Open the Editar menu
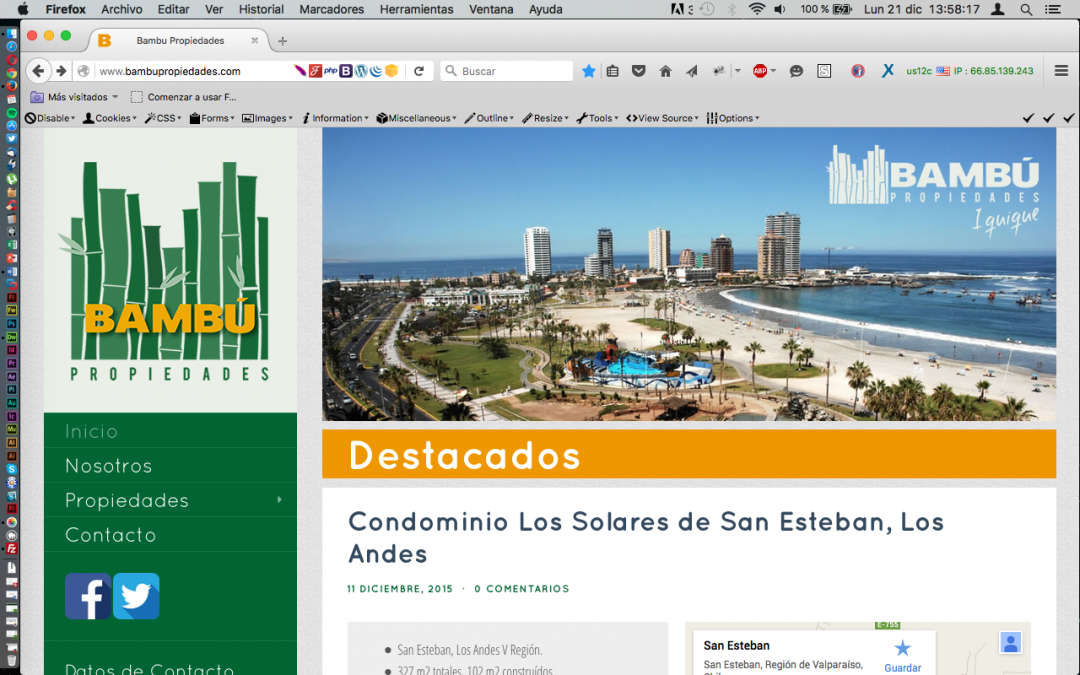Screen dimensions: 1080x675 [x=173, y=10]
